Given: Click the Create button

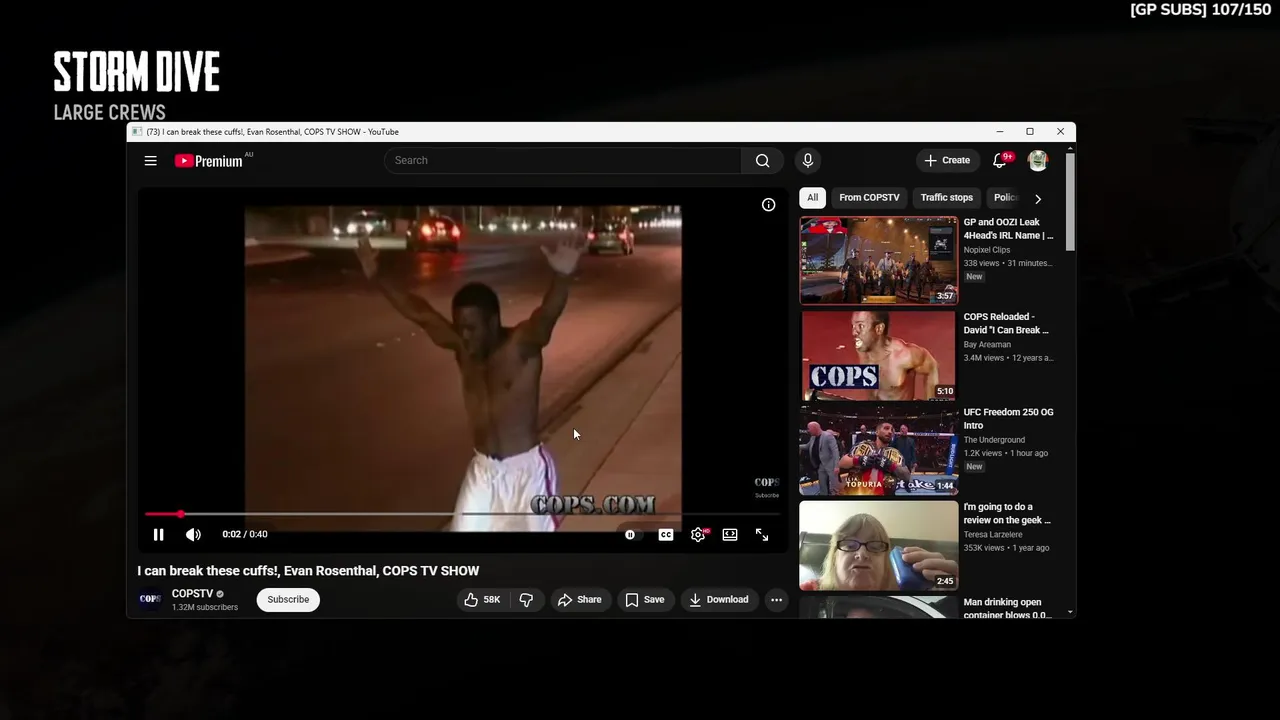Looking at the screenshot, I should click(x=947, y=160).
